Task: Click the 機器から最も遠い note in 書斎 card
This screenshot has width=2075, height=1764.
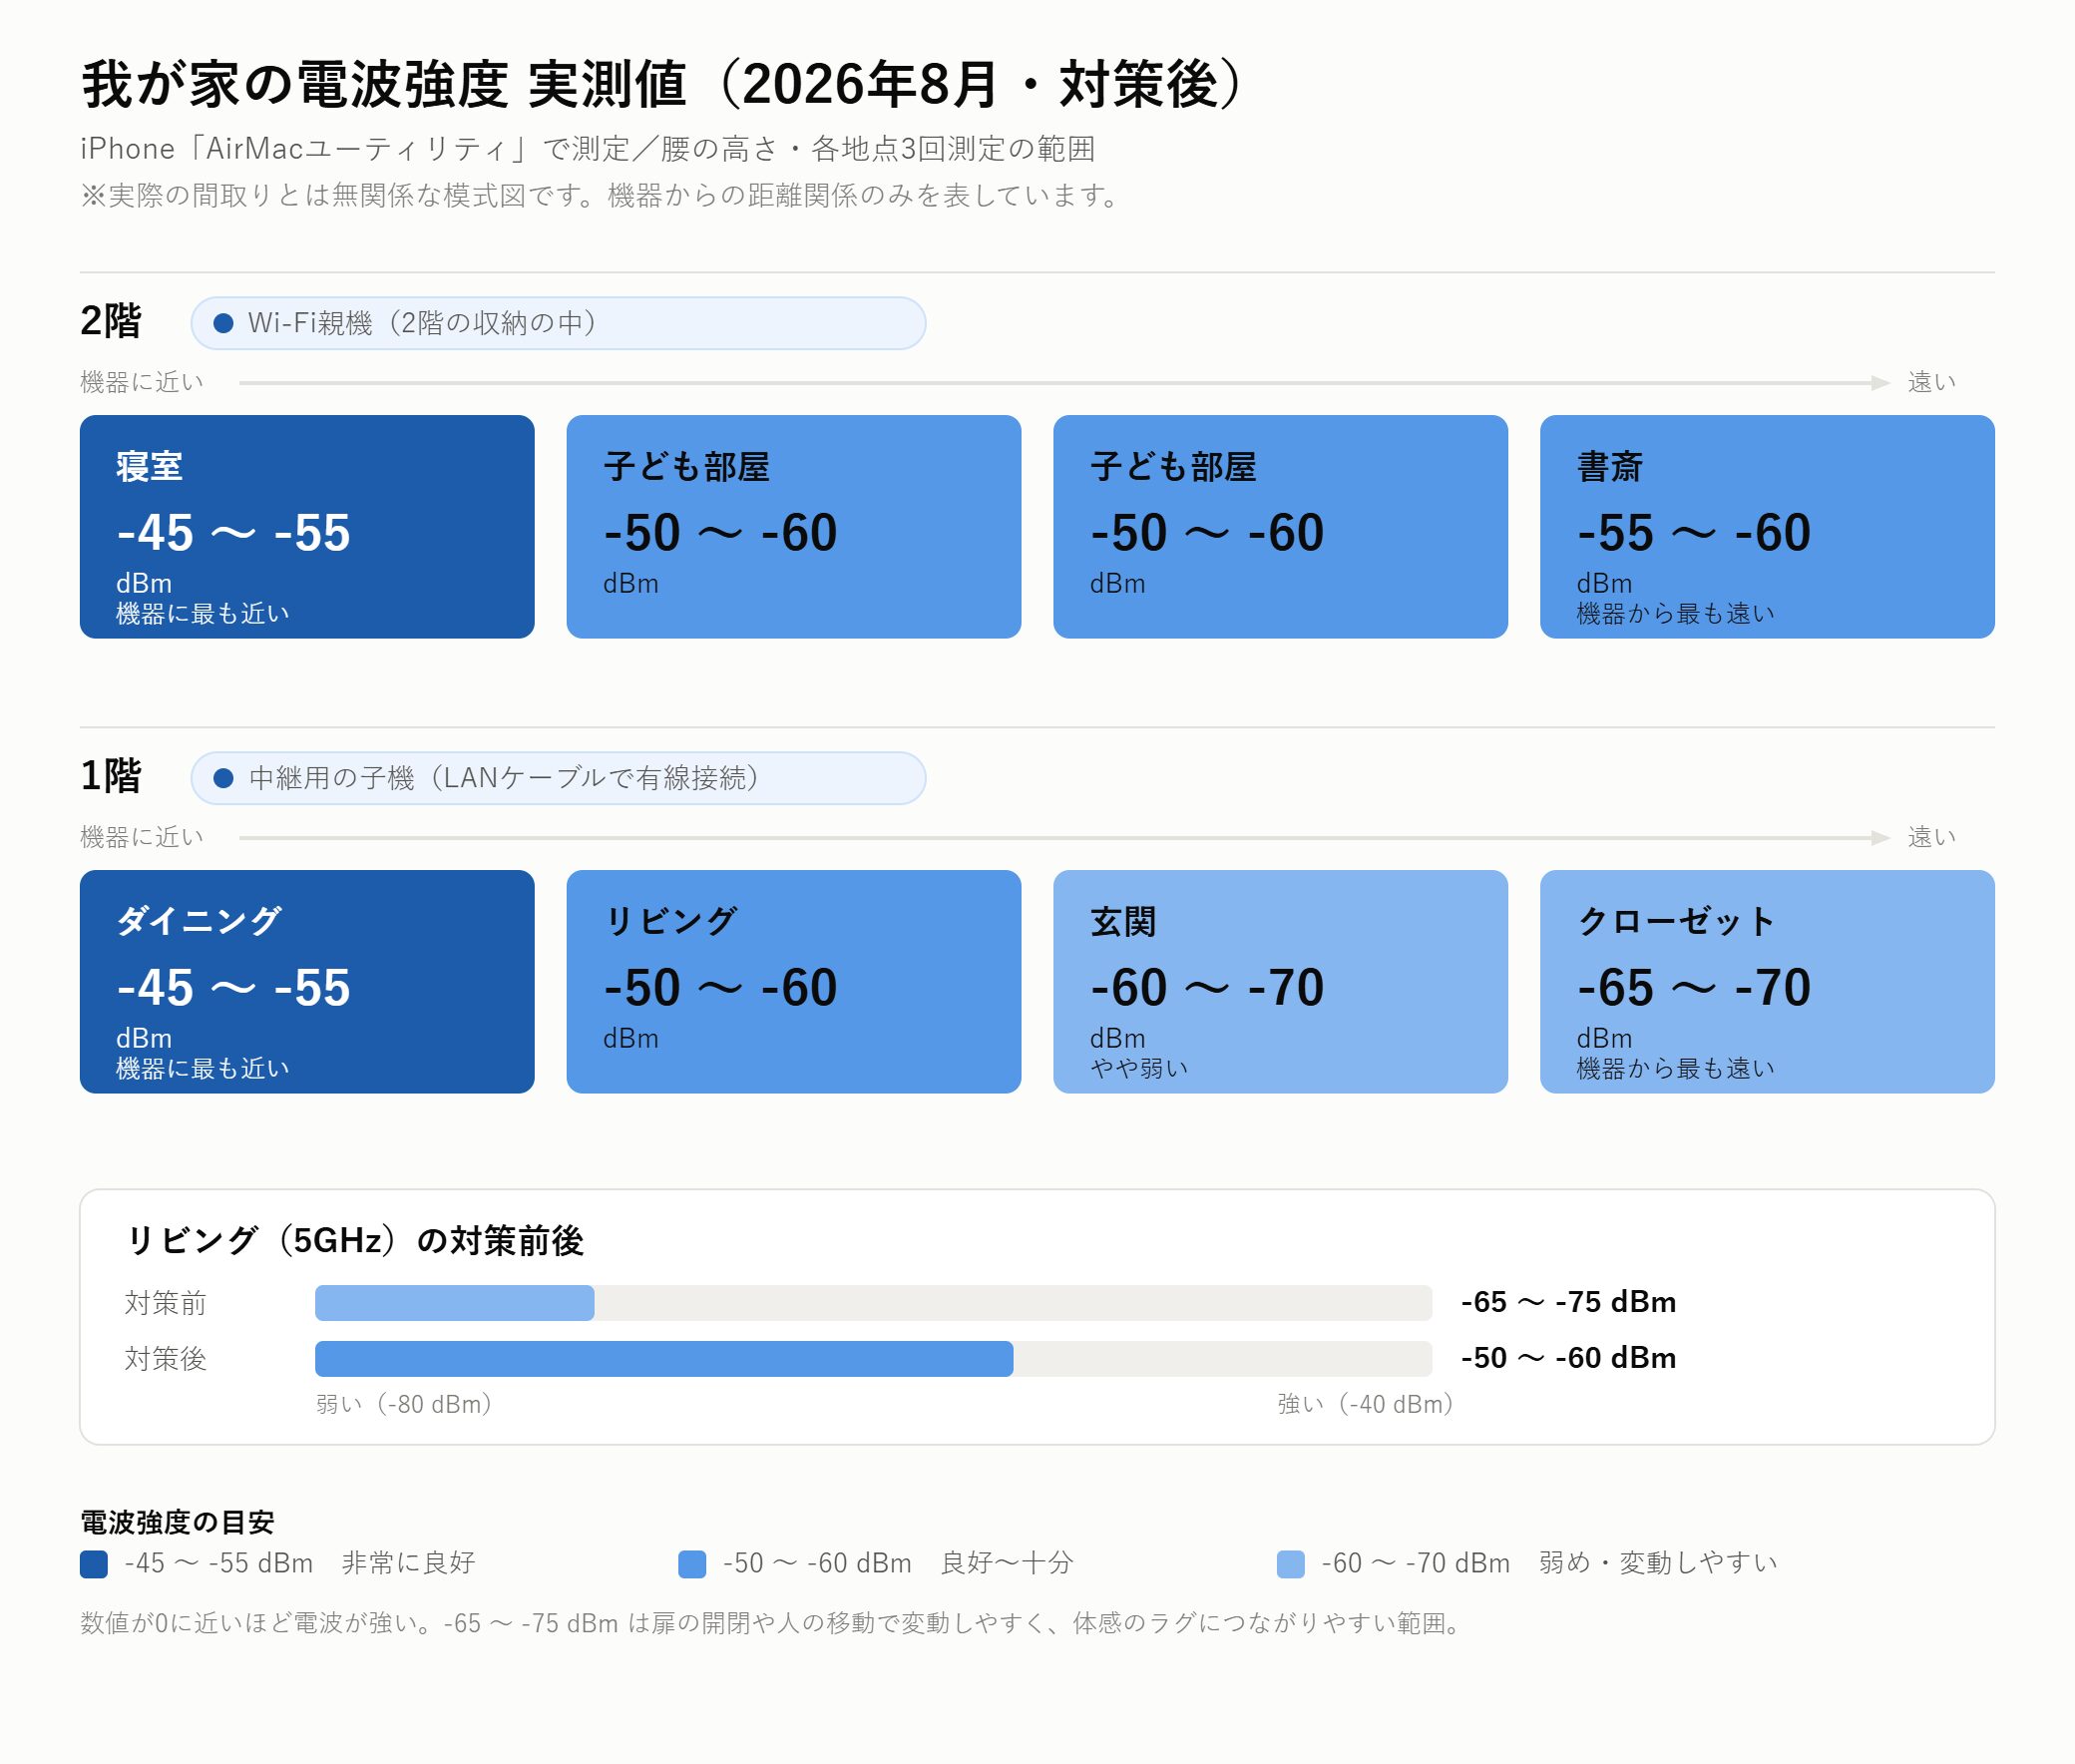Action: (1676, 613)
